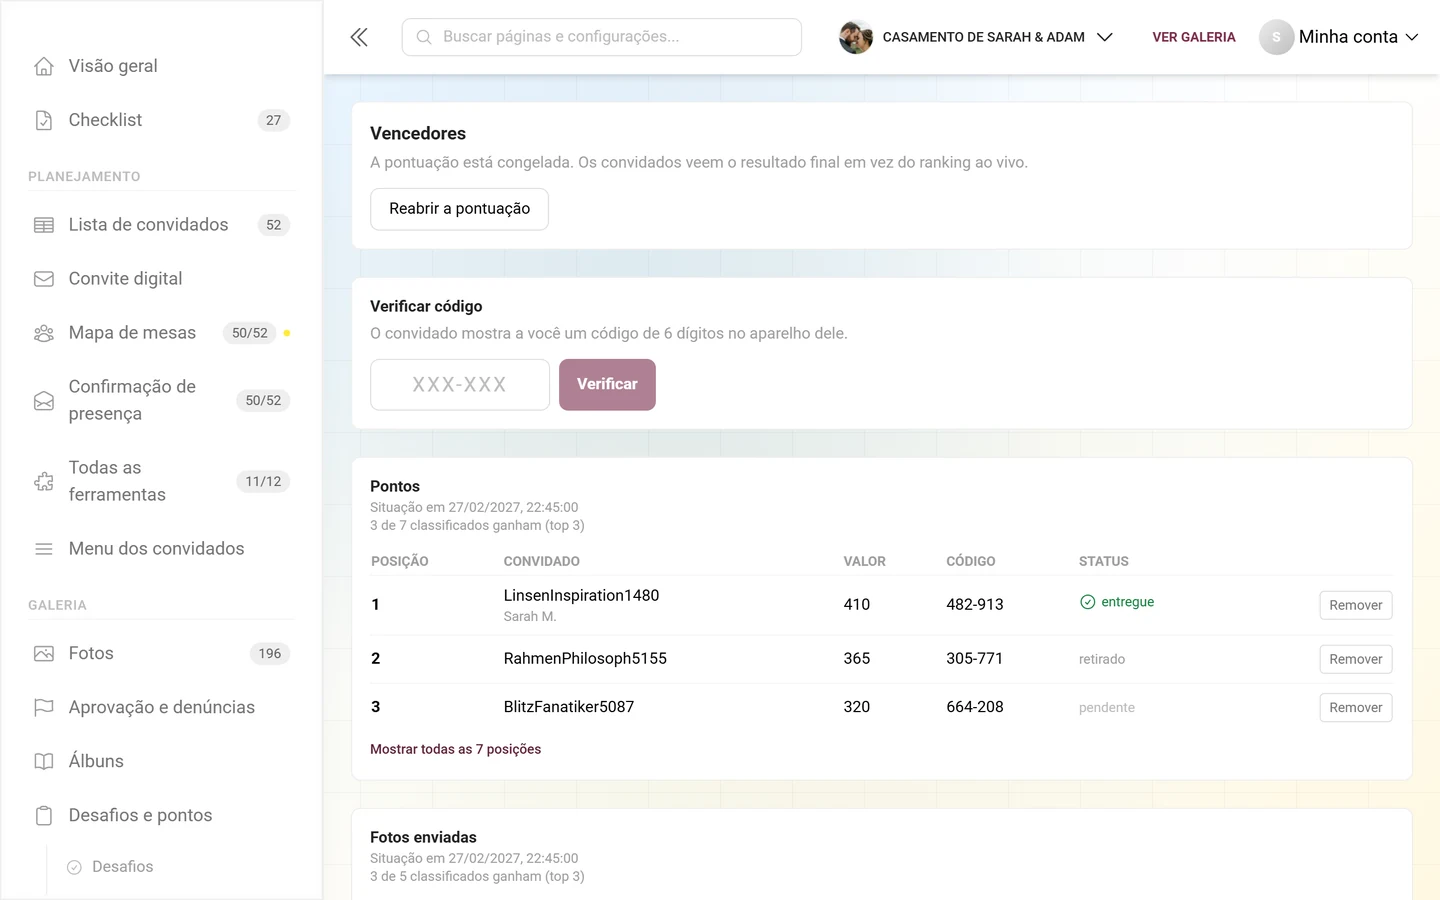Screen dimensions: 1440x900
Task: Click the 'retirado' status text
Action: (x=1102, y=659)
